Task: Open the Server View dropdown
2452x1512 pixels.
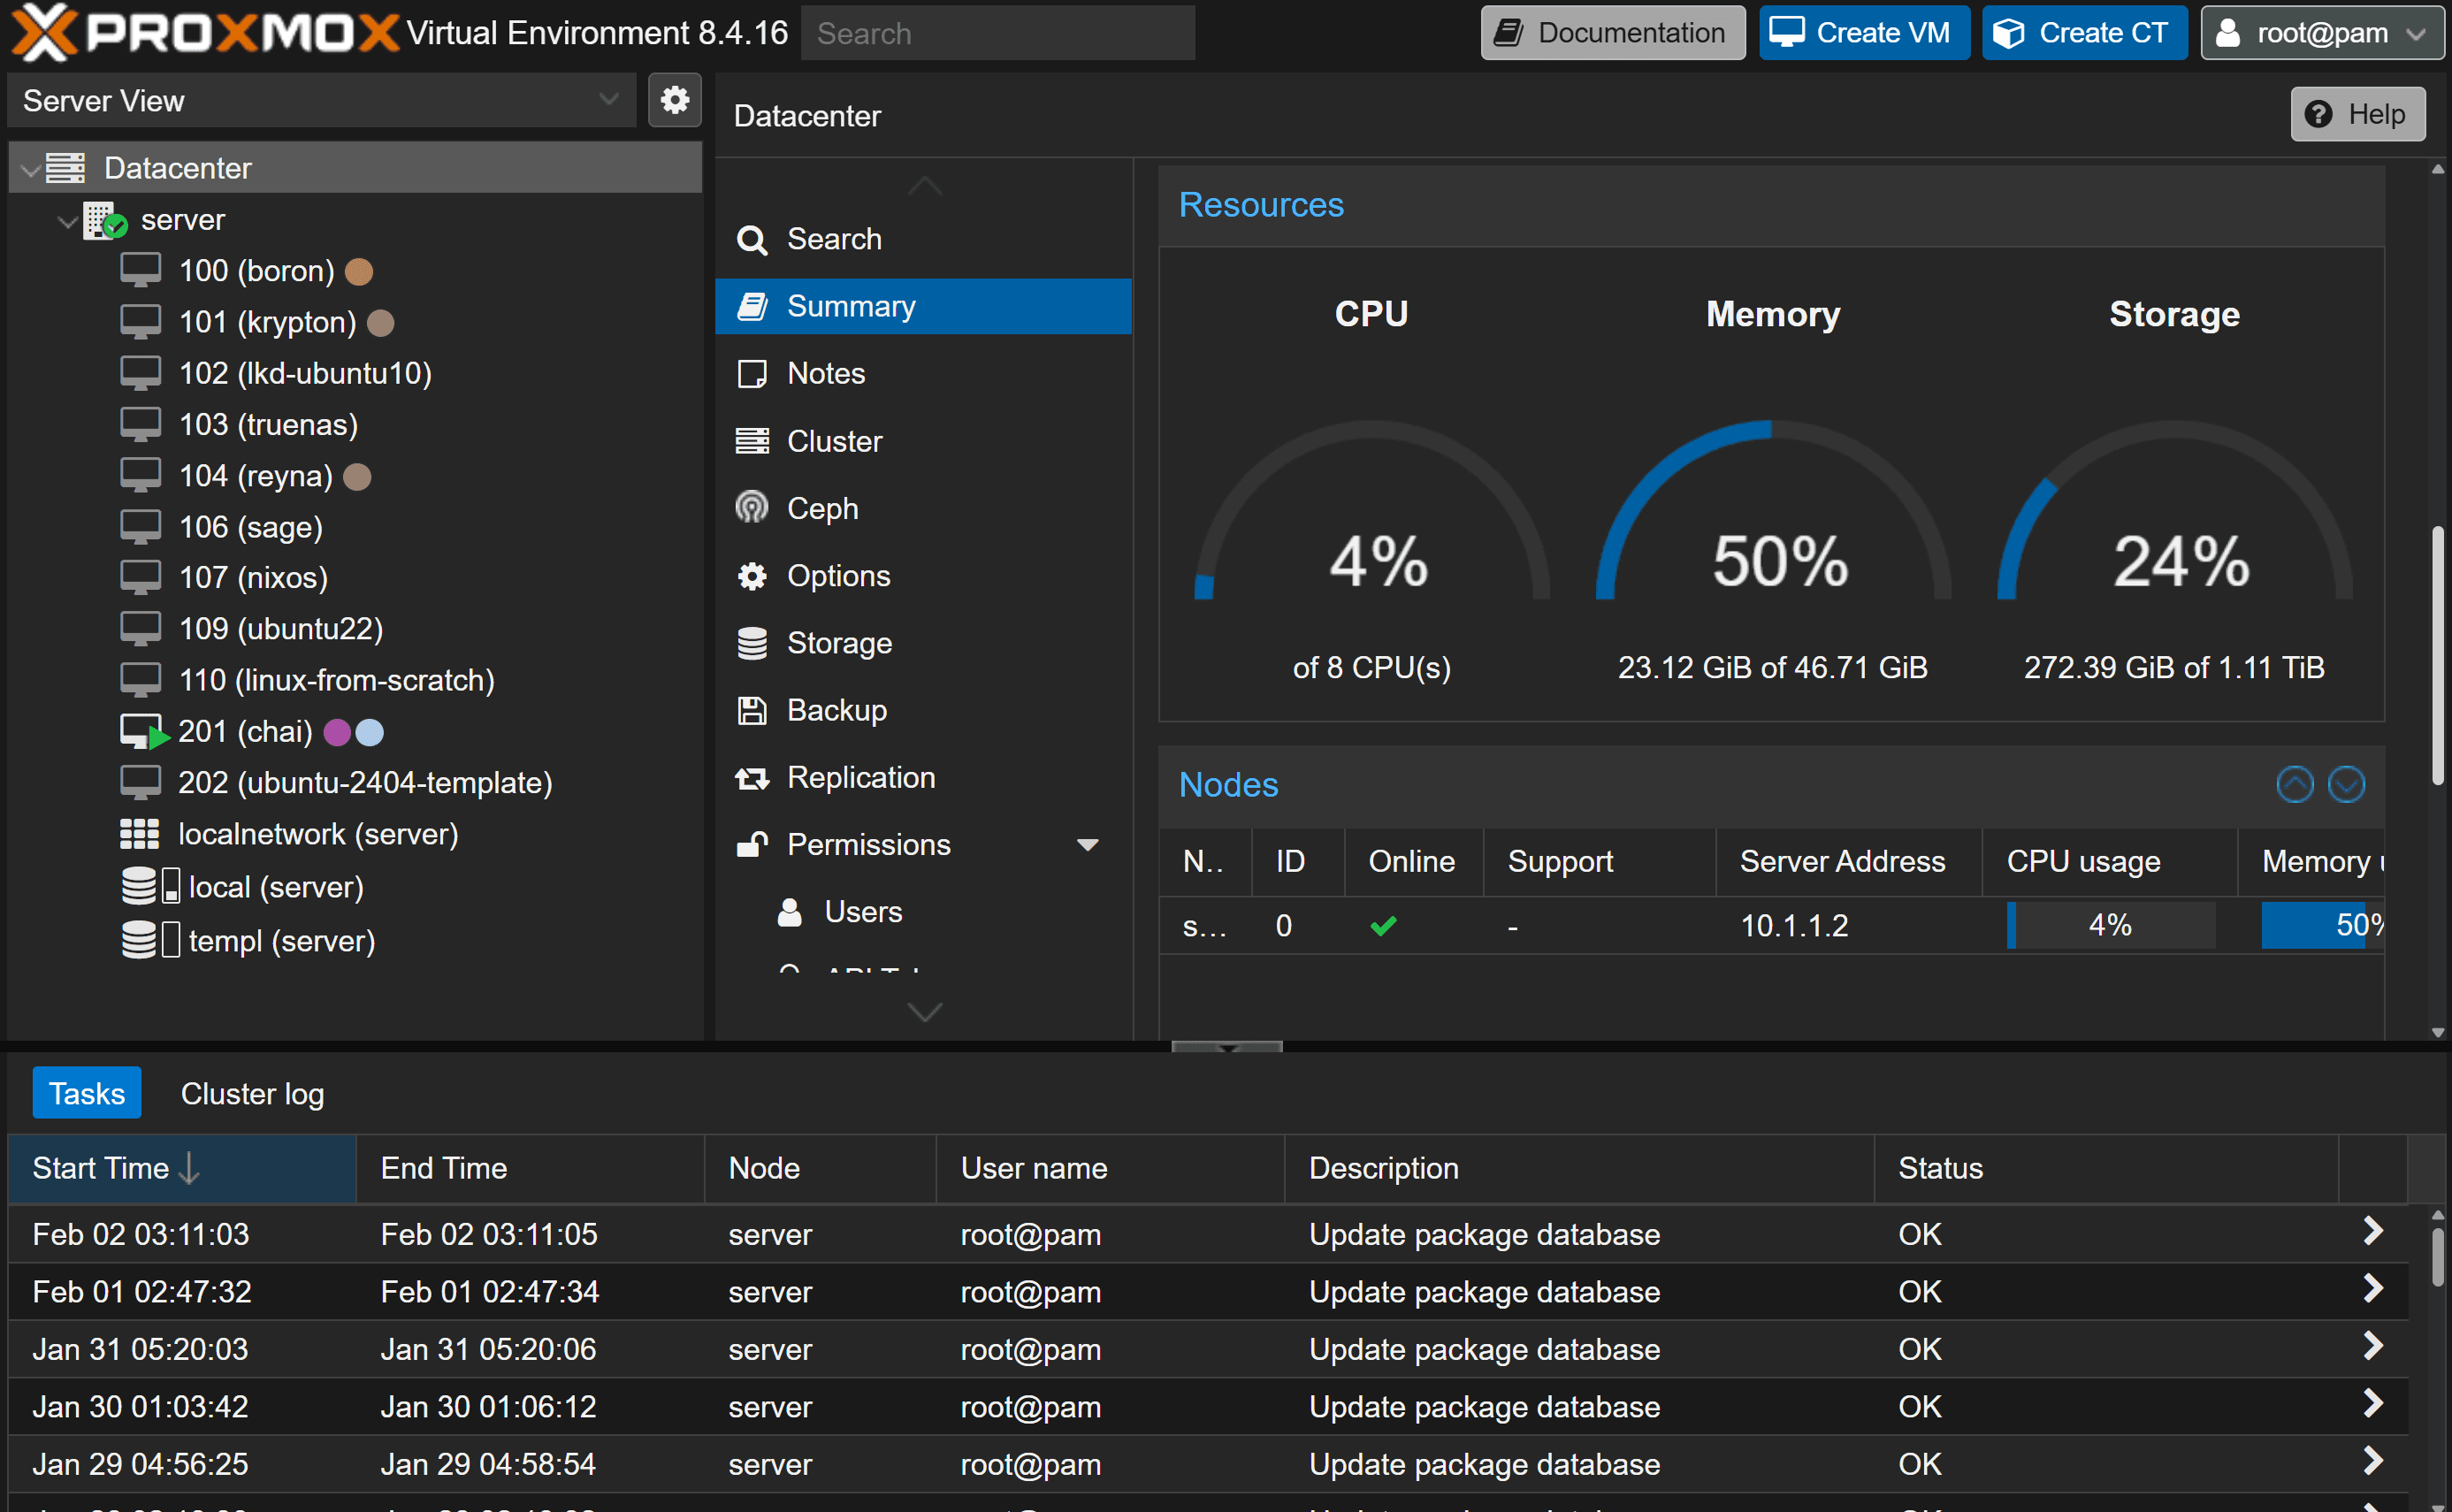Action: pos(608,100)
